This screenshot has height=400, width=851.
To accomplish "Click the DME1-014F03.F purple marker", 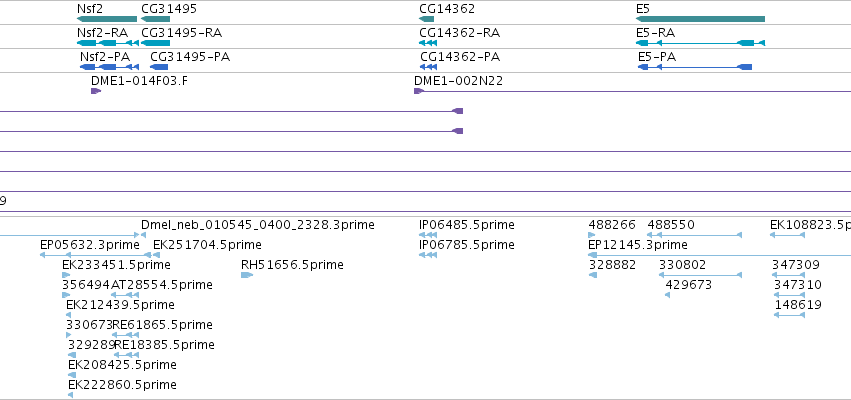I will point(96,91).
